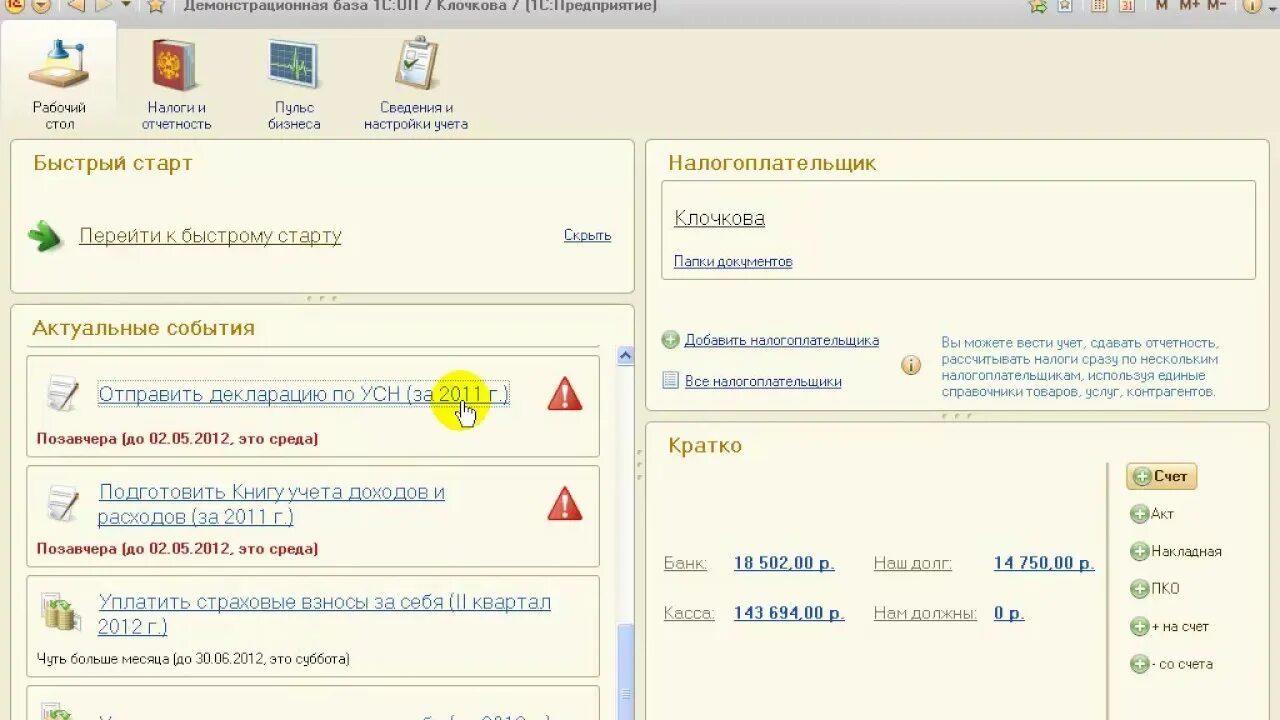Click the M- memory button in title bar
1280x720 pixels.
1216,6
